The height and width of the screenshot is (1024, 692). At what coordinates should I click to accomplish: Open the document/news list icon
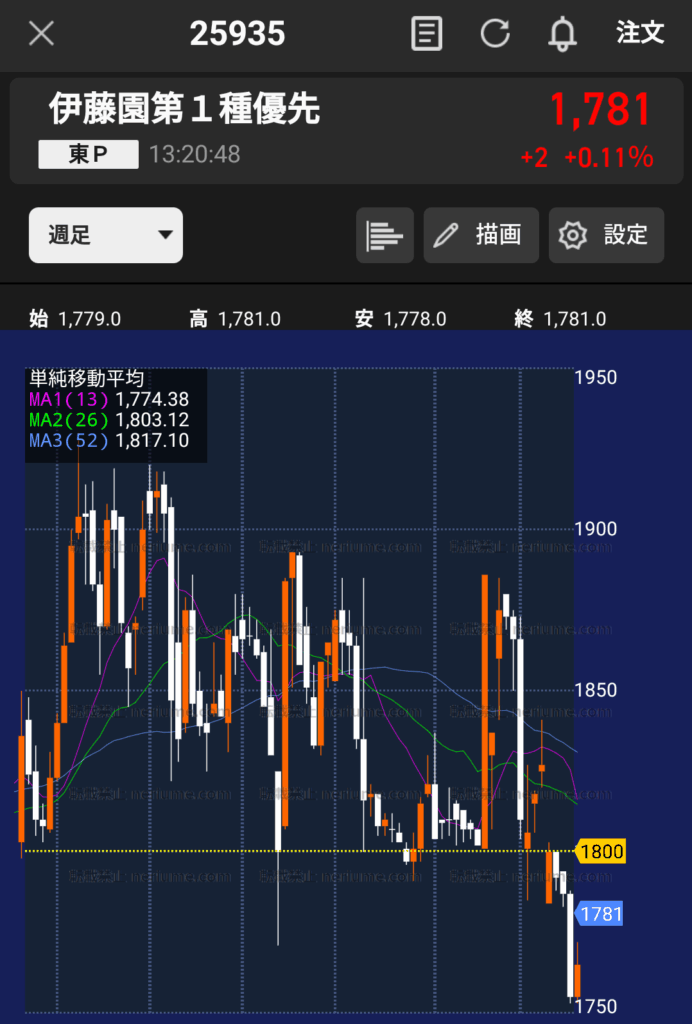(426, 33)
